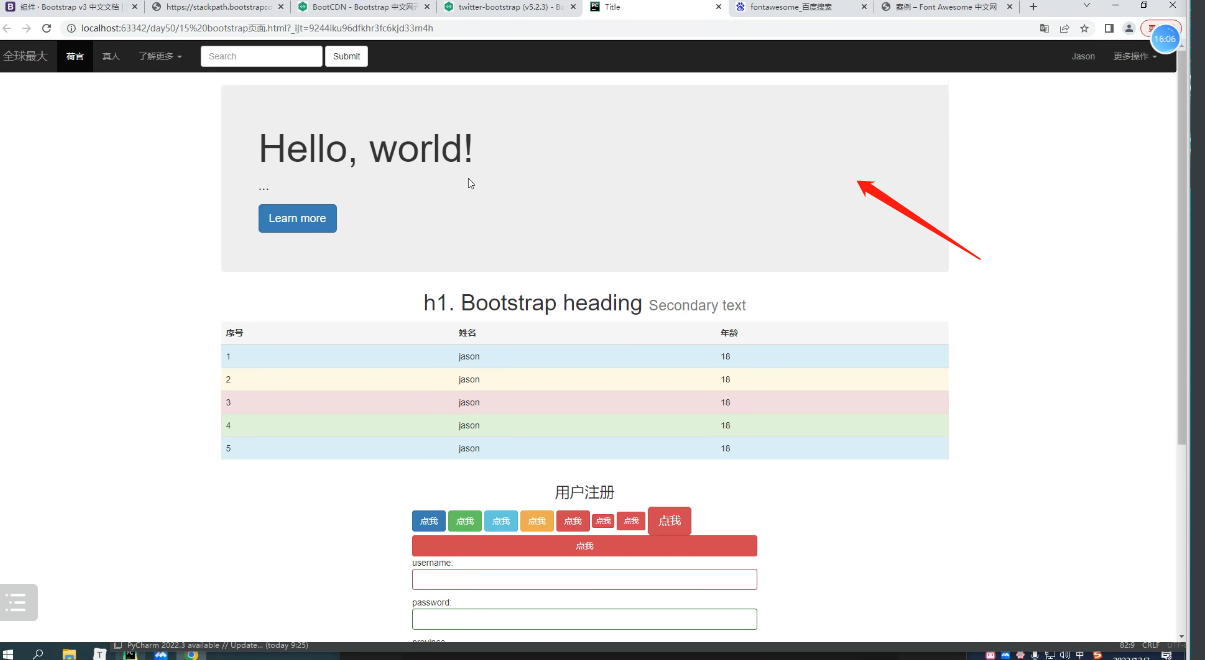Go back using the browser back arrow
The width and height of the screenshot is (1205, 660).
point(8,28)
